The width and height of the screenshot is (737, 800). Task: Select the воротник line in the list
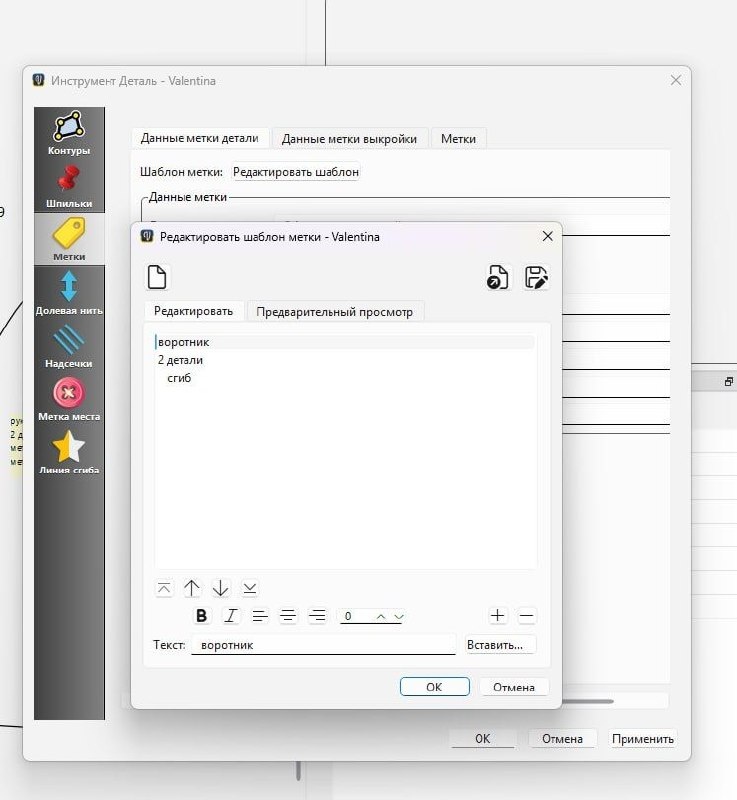tap(345, 342)
